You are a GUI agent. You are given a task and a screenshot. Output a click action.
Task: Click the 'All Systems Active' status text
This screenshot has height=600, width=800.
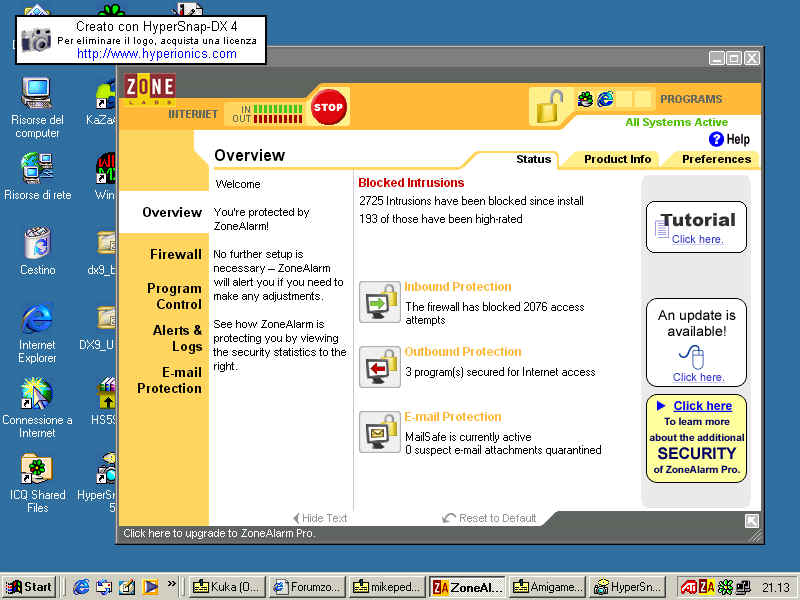click(677, 122)
